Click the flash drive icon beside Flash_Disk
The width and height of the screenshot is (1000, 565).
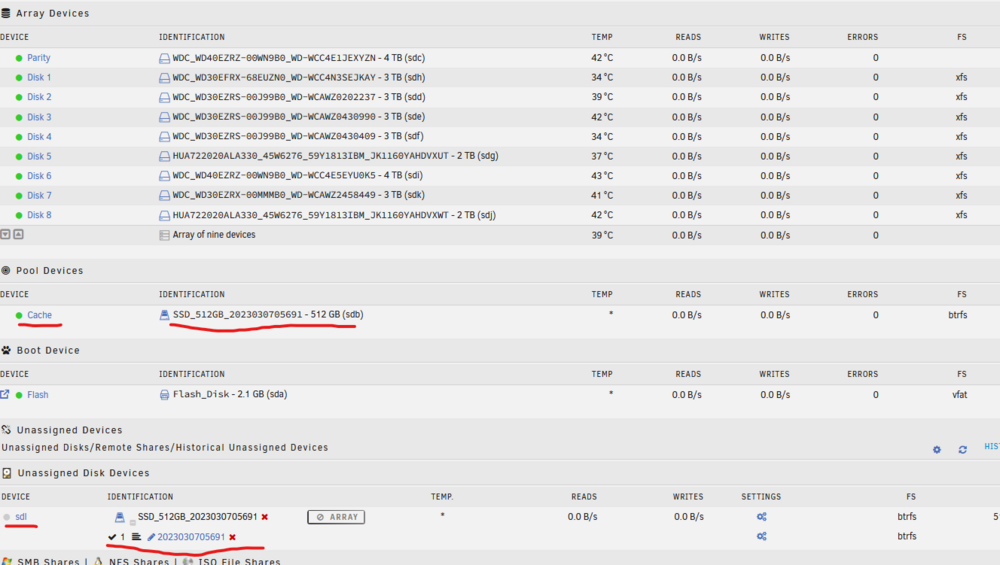(164, 395)
